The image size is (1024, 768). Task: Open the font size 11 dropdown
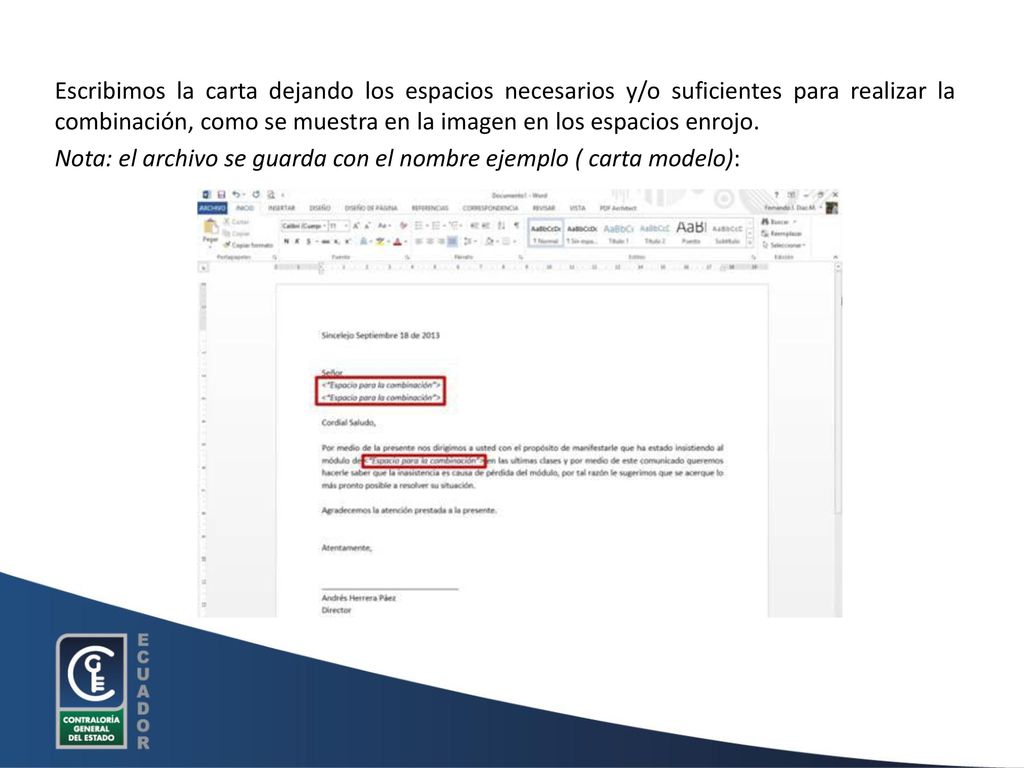[346, 226]
